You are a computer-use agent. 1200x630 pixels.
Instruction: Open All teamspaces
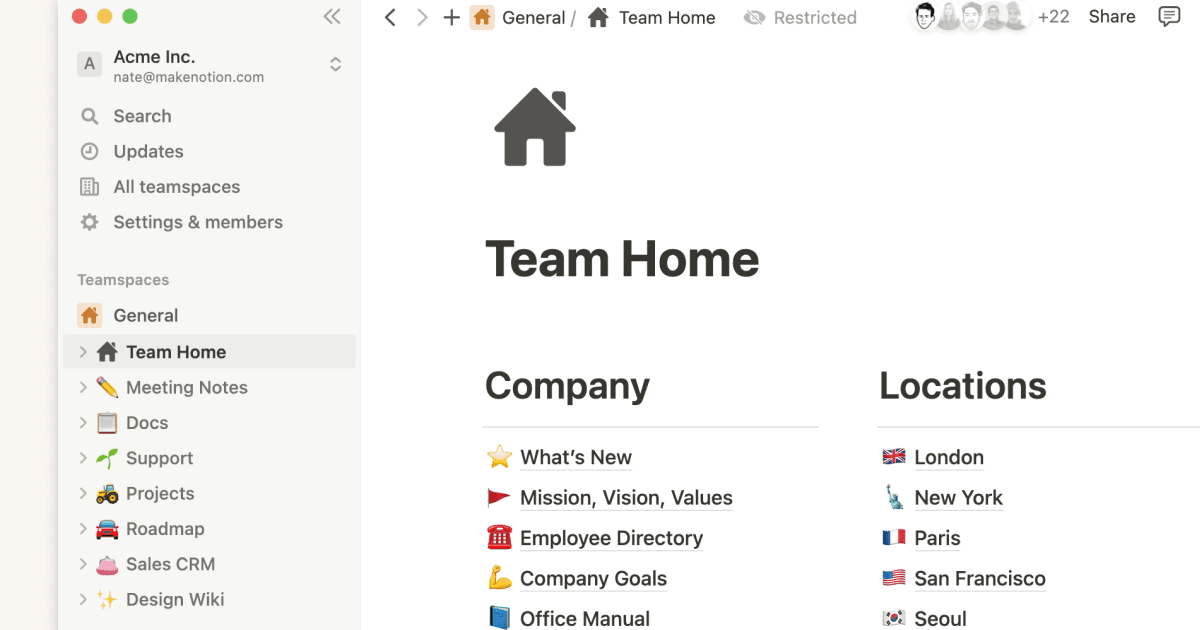click(176, 186)
